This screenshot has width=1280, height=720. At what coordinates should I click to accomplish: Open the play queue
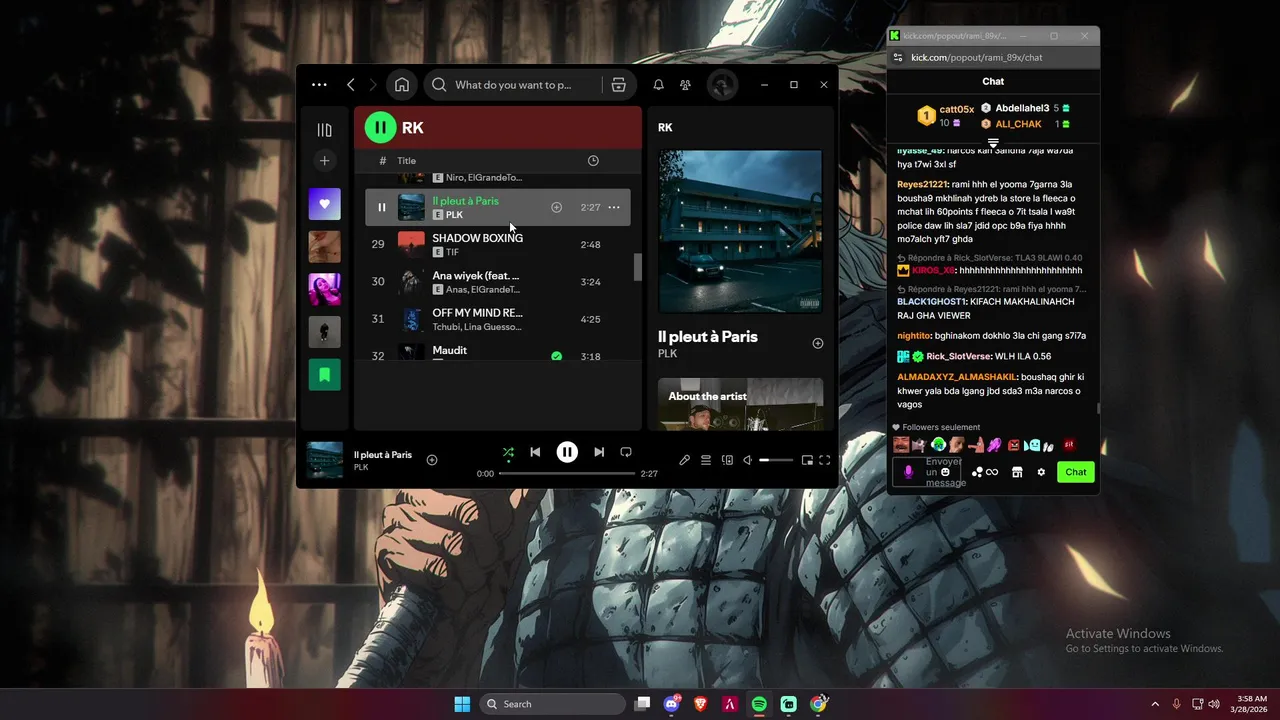706,460
